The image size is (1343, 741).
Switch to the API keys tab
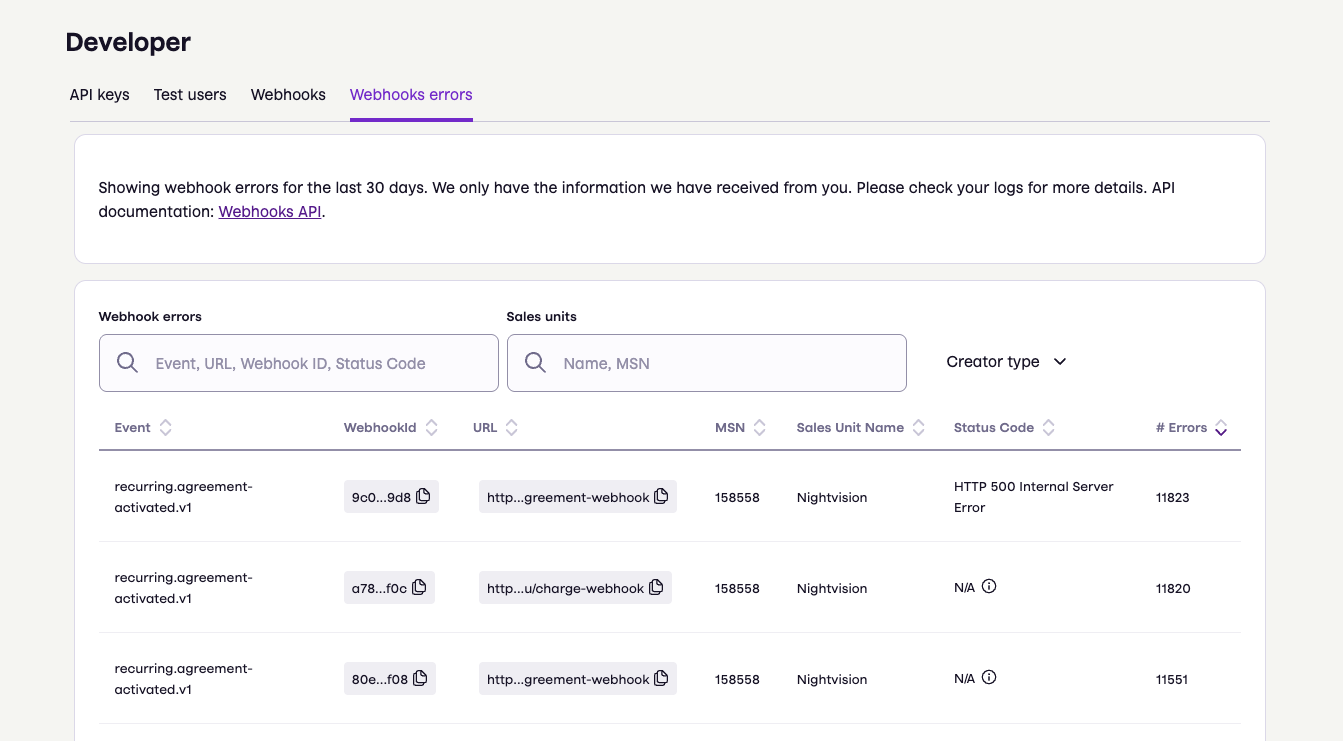coord(99,94)
